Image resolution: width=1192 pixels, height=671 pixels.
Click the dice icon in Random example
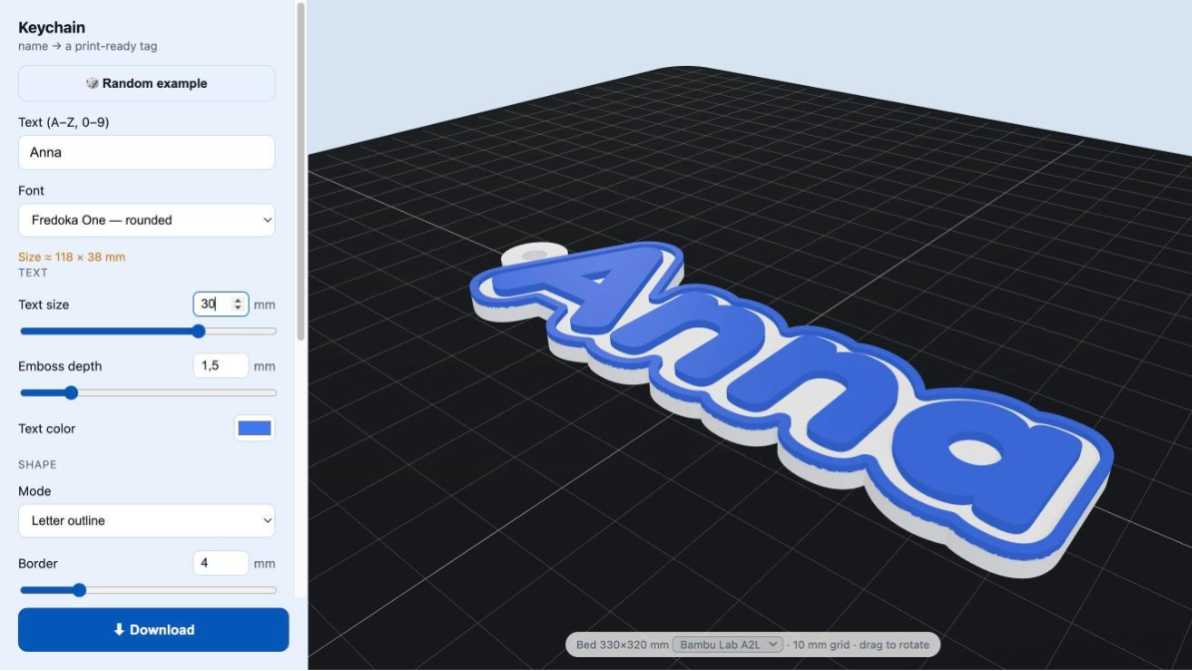coord(92,84)
